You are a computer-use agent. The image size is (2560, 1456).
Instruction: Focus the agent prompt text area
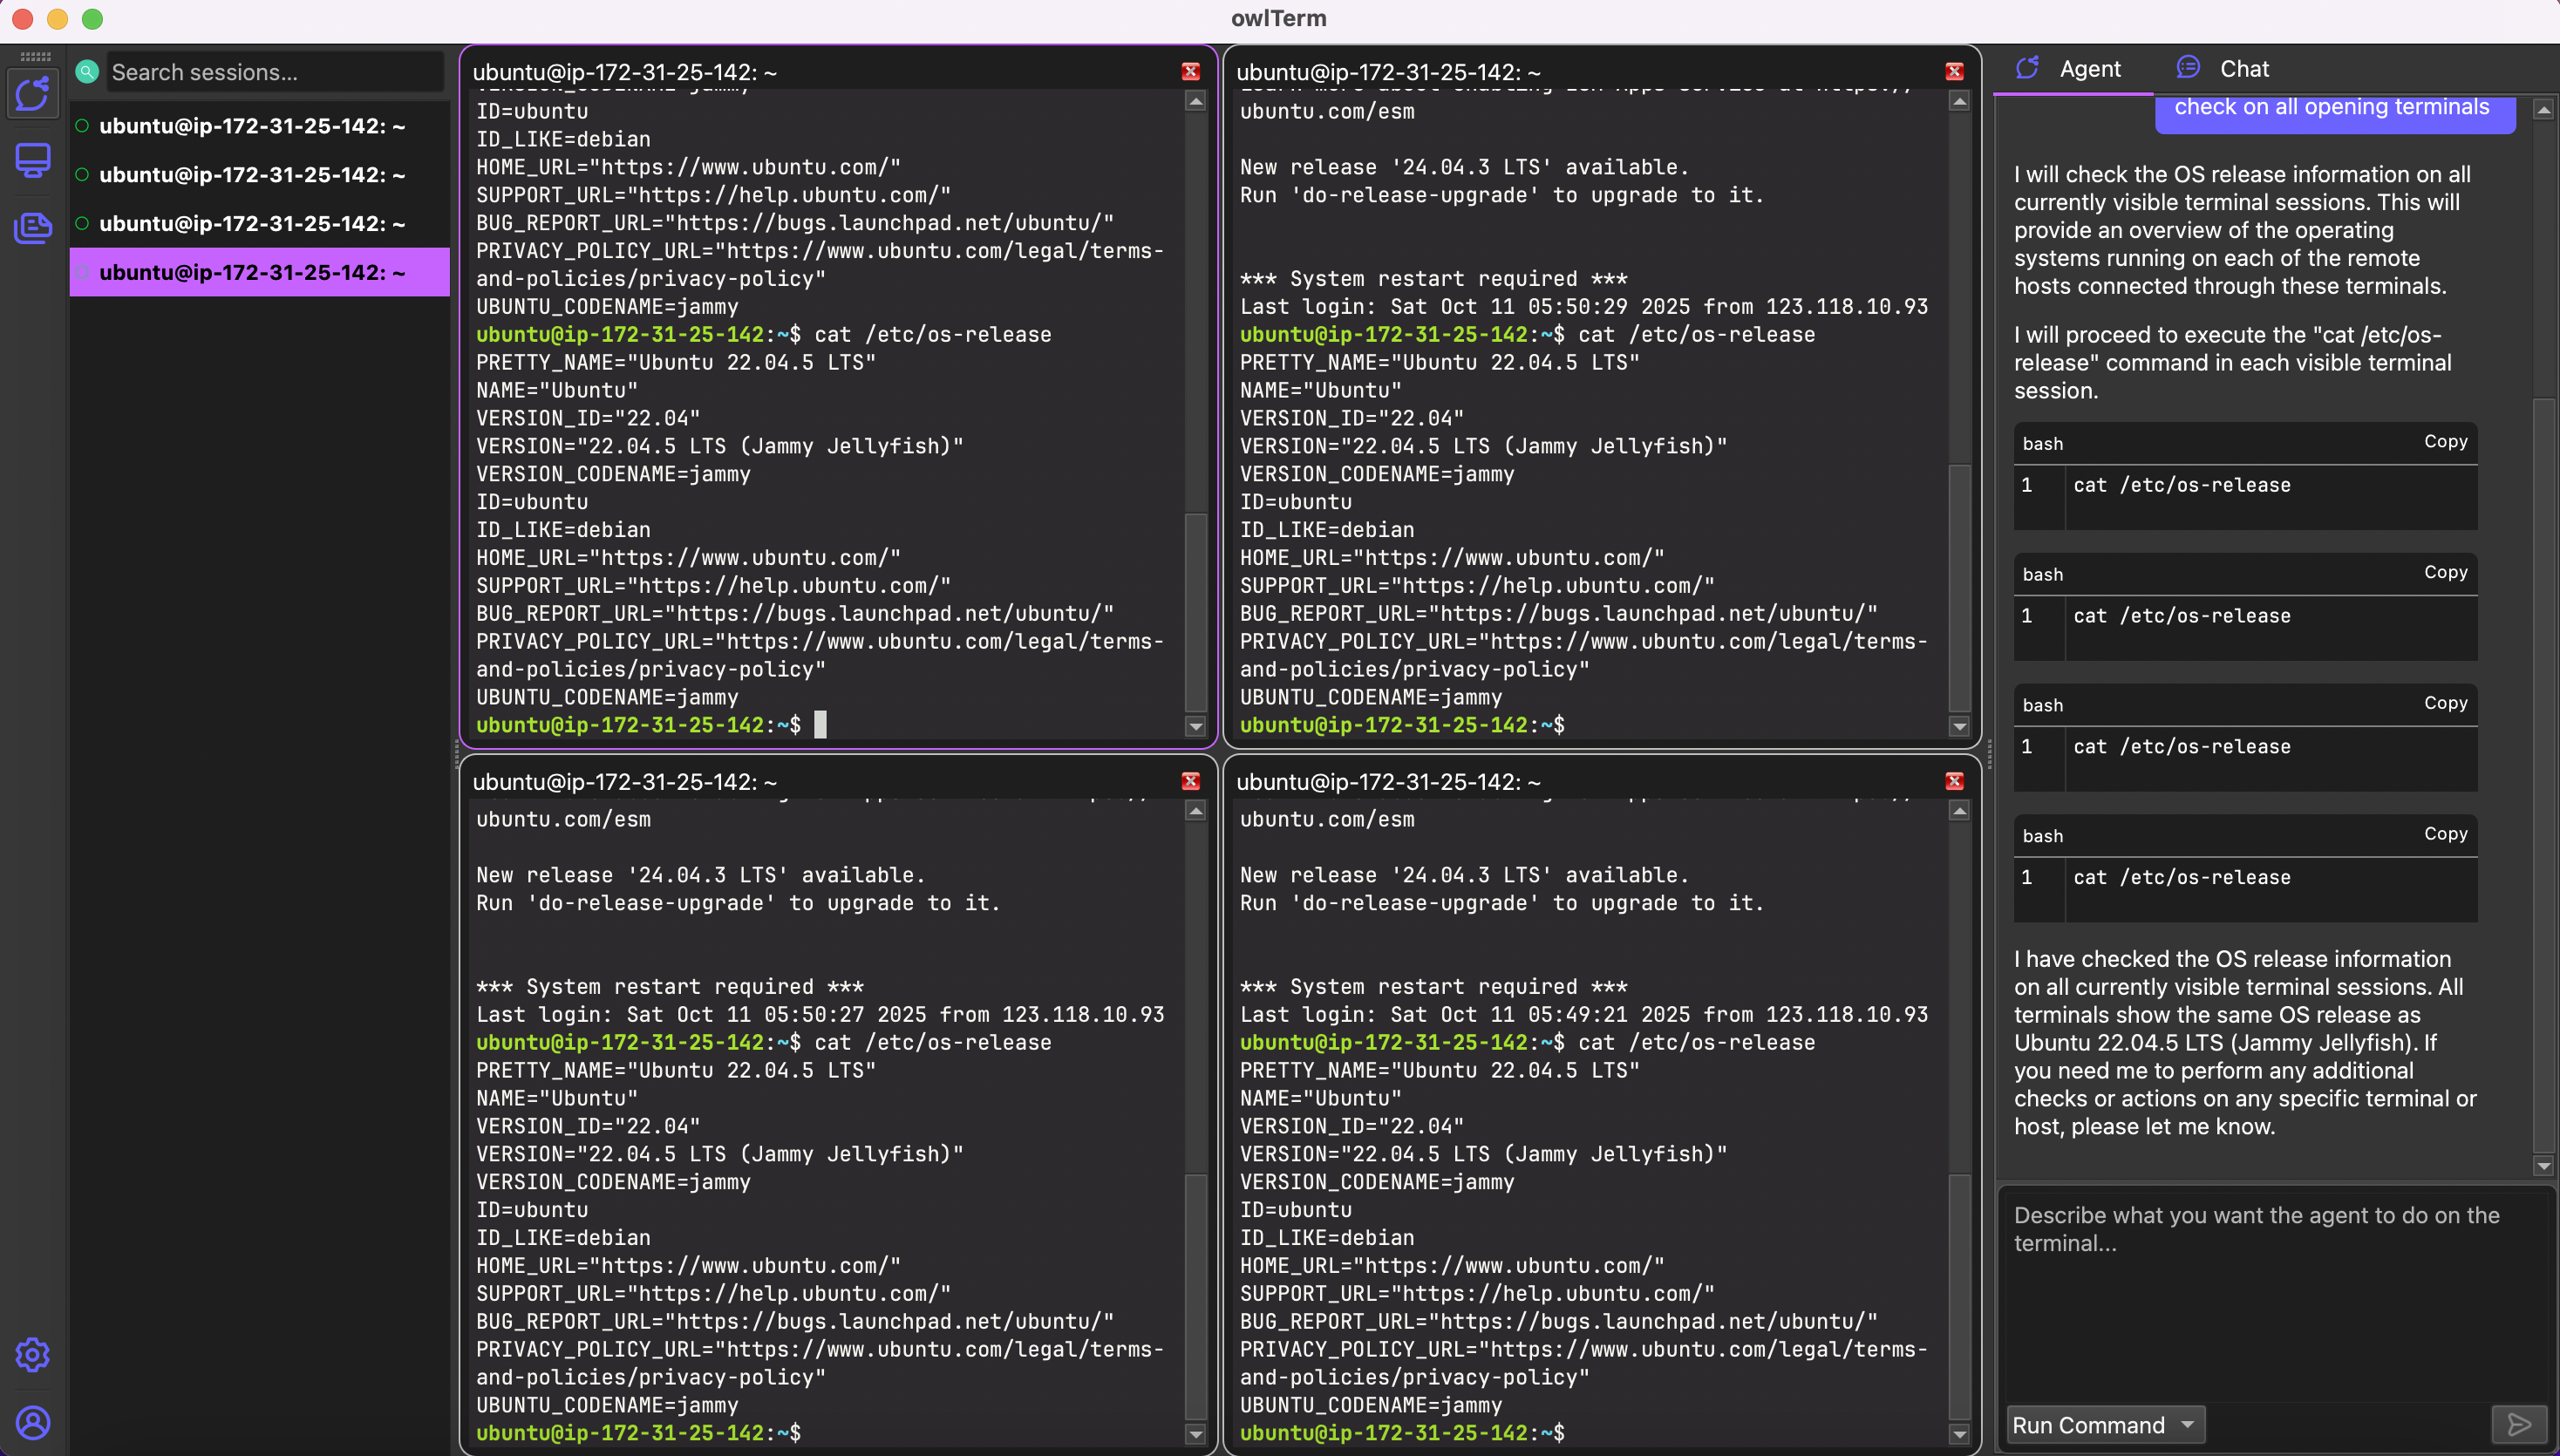(x=2276, y=1296)
